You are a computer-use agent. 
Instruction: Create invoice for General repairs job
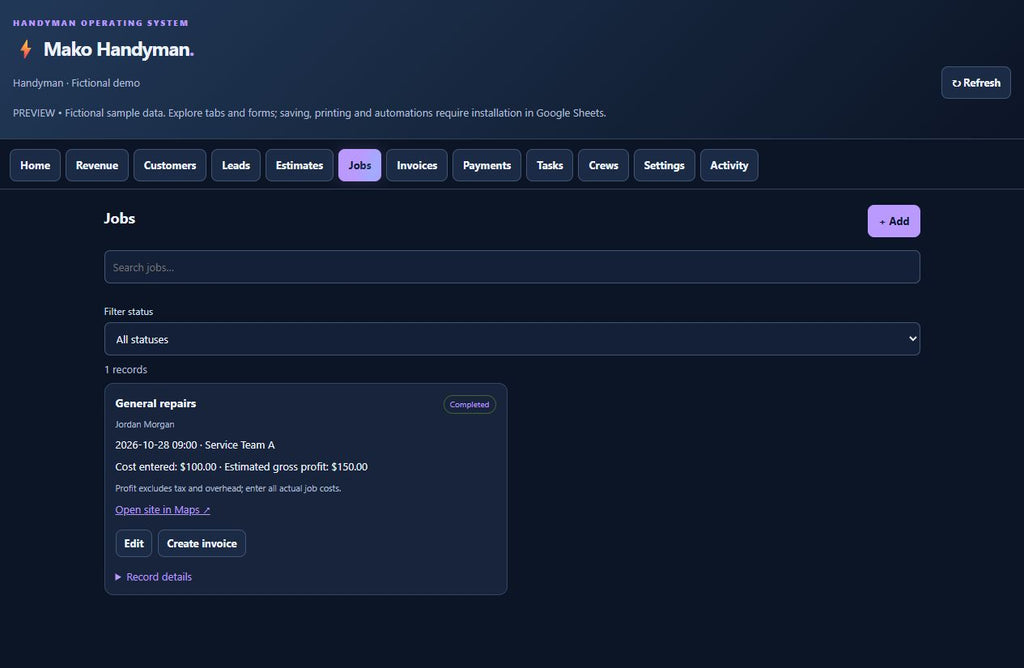click(x=202, y=543)
